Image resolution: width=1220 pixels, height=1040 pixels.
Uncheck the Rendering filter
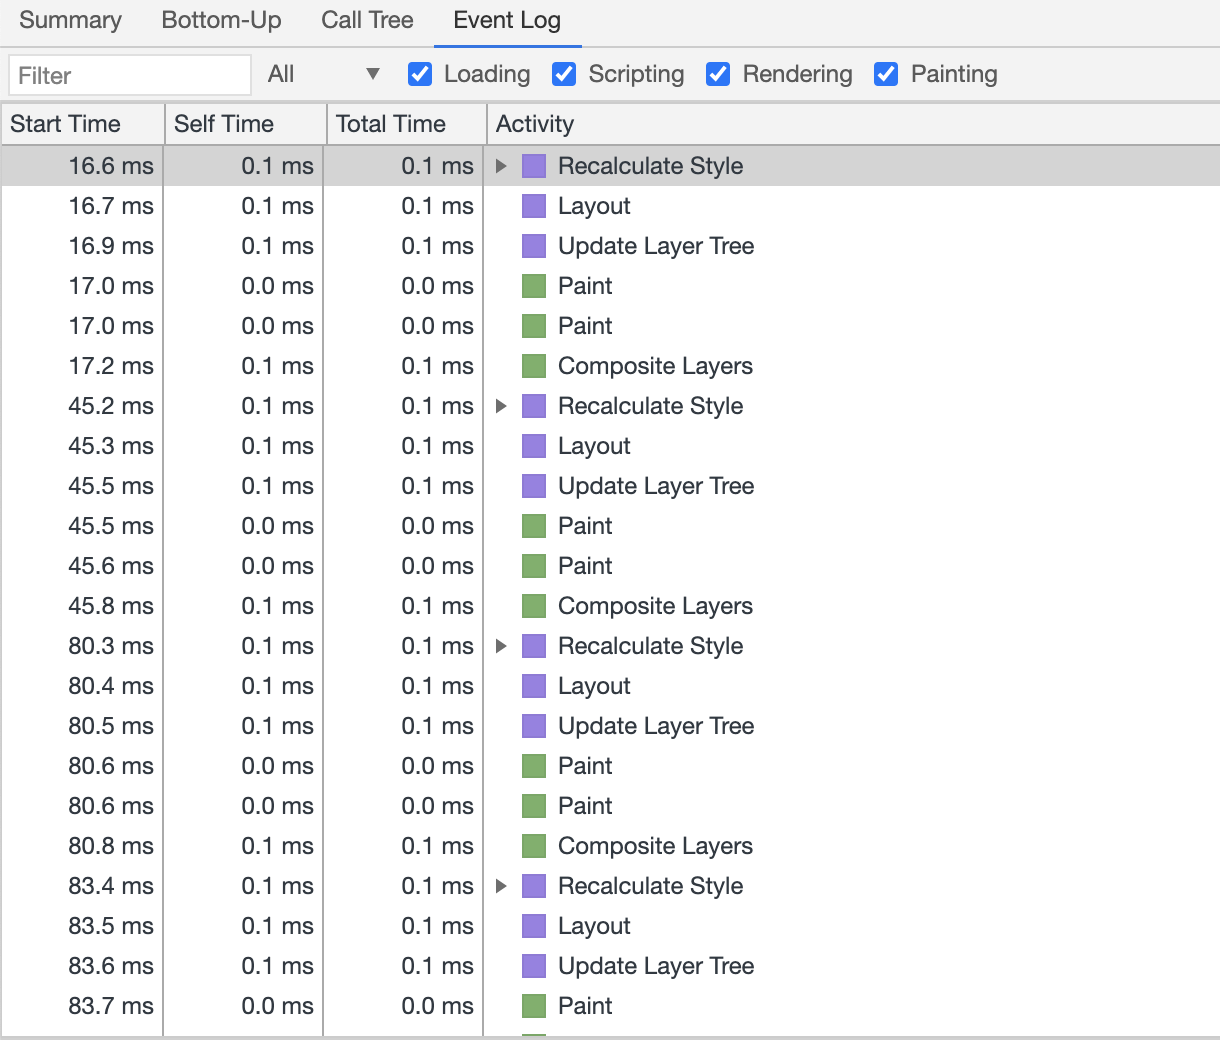(x=718, y=74)
